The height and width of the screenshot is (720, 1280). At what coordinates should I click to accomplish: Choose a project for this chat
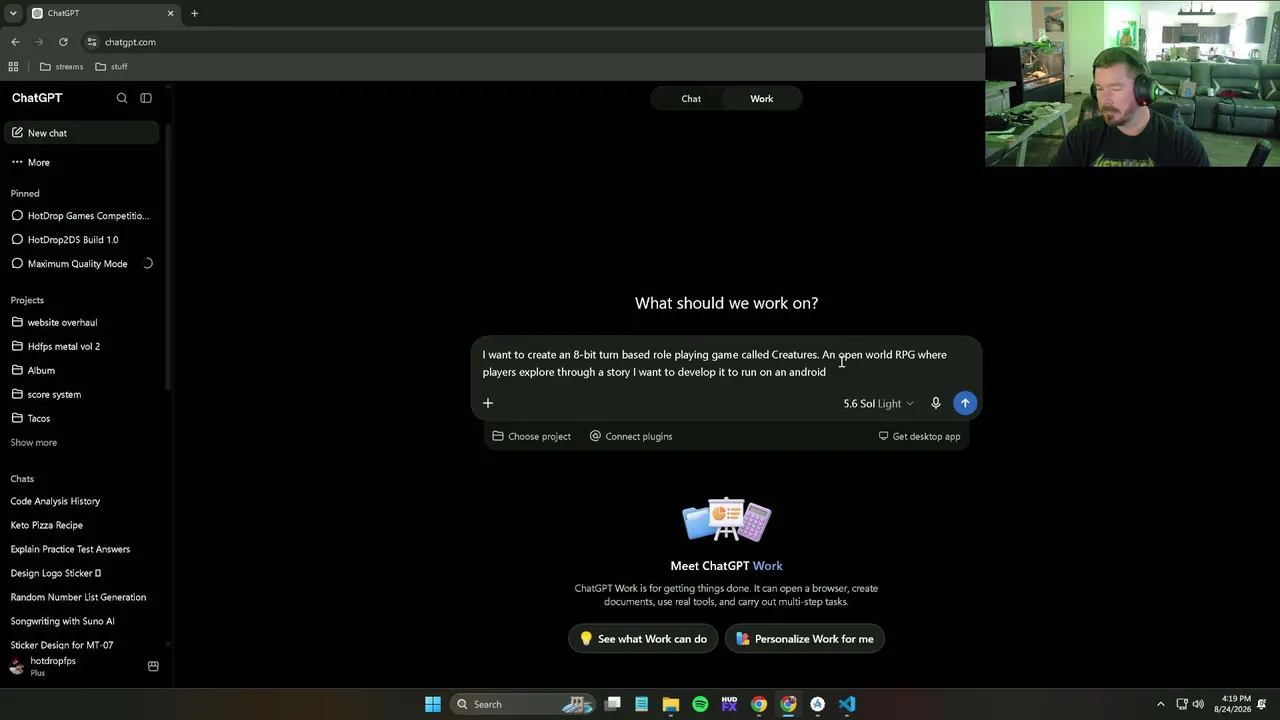click(x=532, y=436)
